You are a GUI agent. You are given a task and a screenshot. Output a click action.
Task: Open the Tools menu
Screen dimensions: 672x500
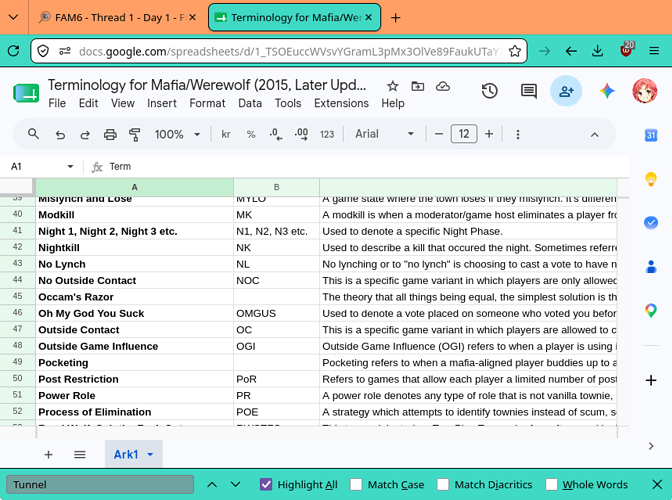pos(288,103)
